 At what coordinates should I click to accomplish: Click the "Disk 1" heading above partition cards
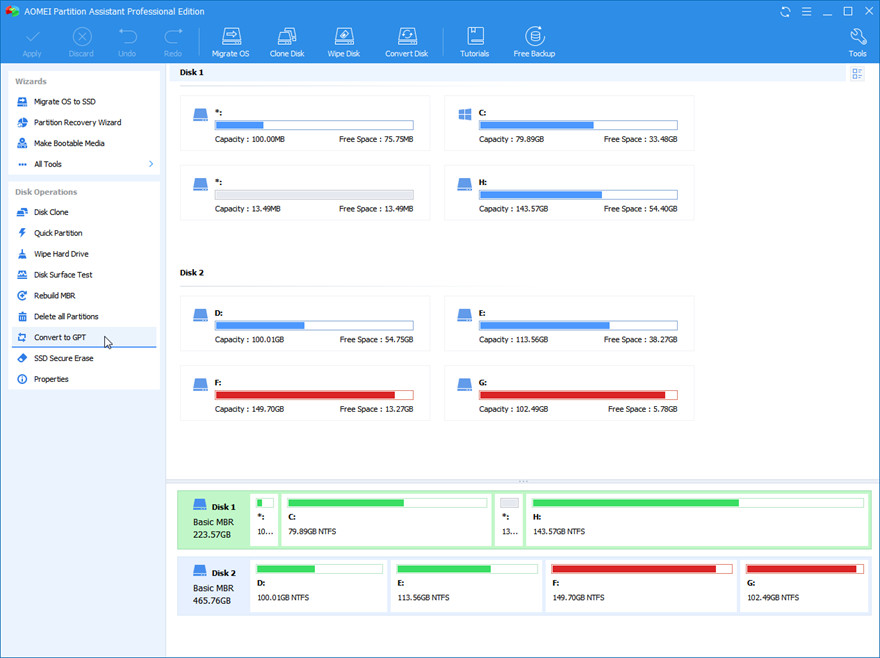coord(192,72)
